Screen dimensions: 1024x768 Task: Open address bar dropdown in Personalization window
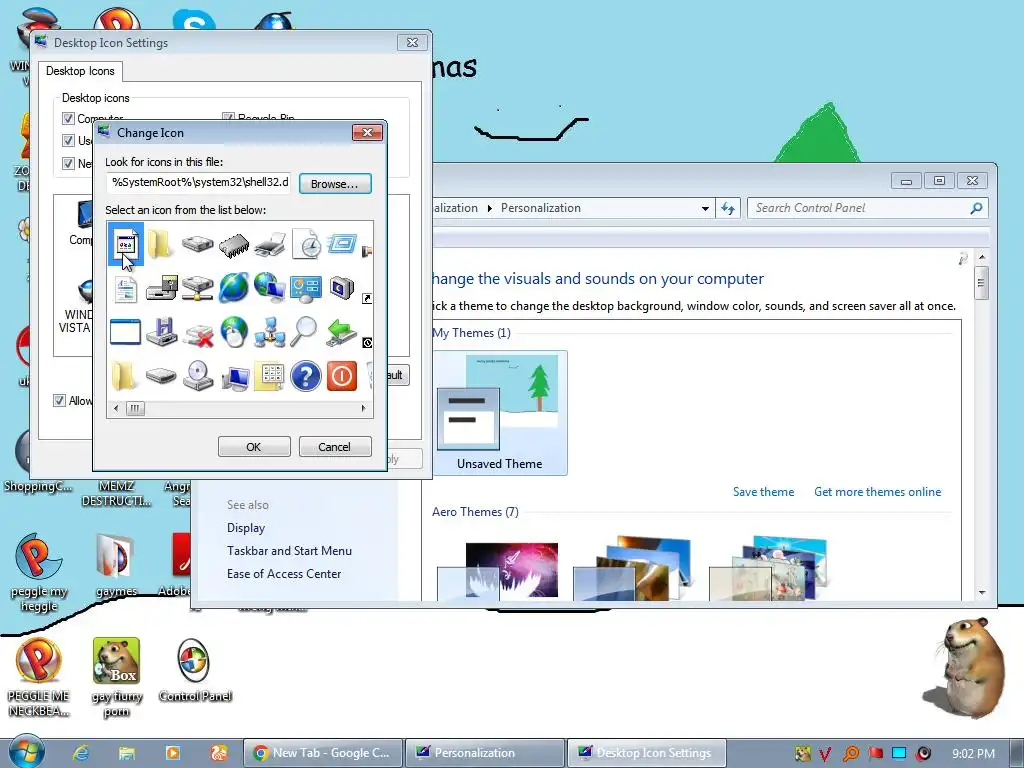pyautogui.click(x=705, y=208)
